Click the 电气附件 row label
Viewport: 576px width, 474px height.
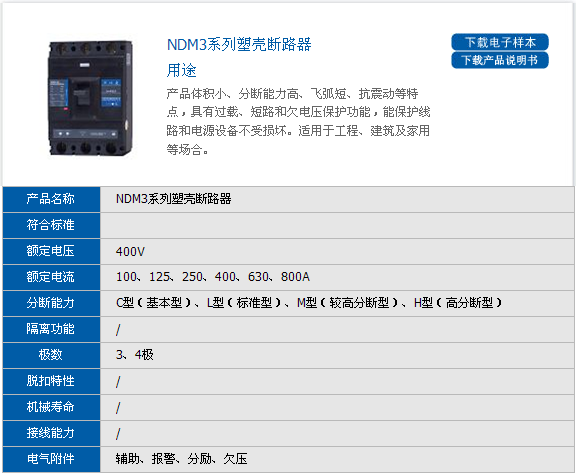pyautogui.click(x=51, y=459)
